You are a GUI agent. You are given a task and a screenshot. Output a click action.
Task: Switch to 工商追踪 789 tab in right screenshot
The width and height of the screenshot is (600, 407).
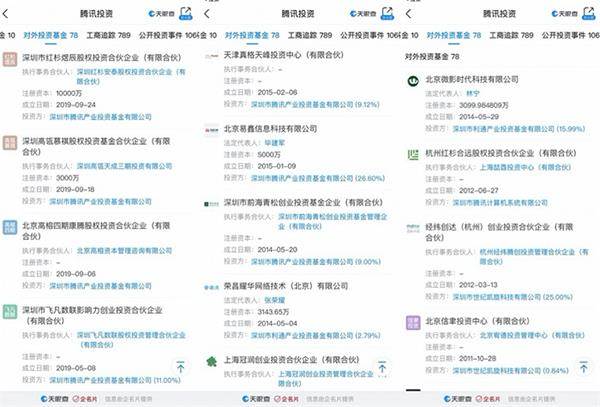click(x=512, y=35)
